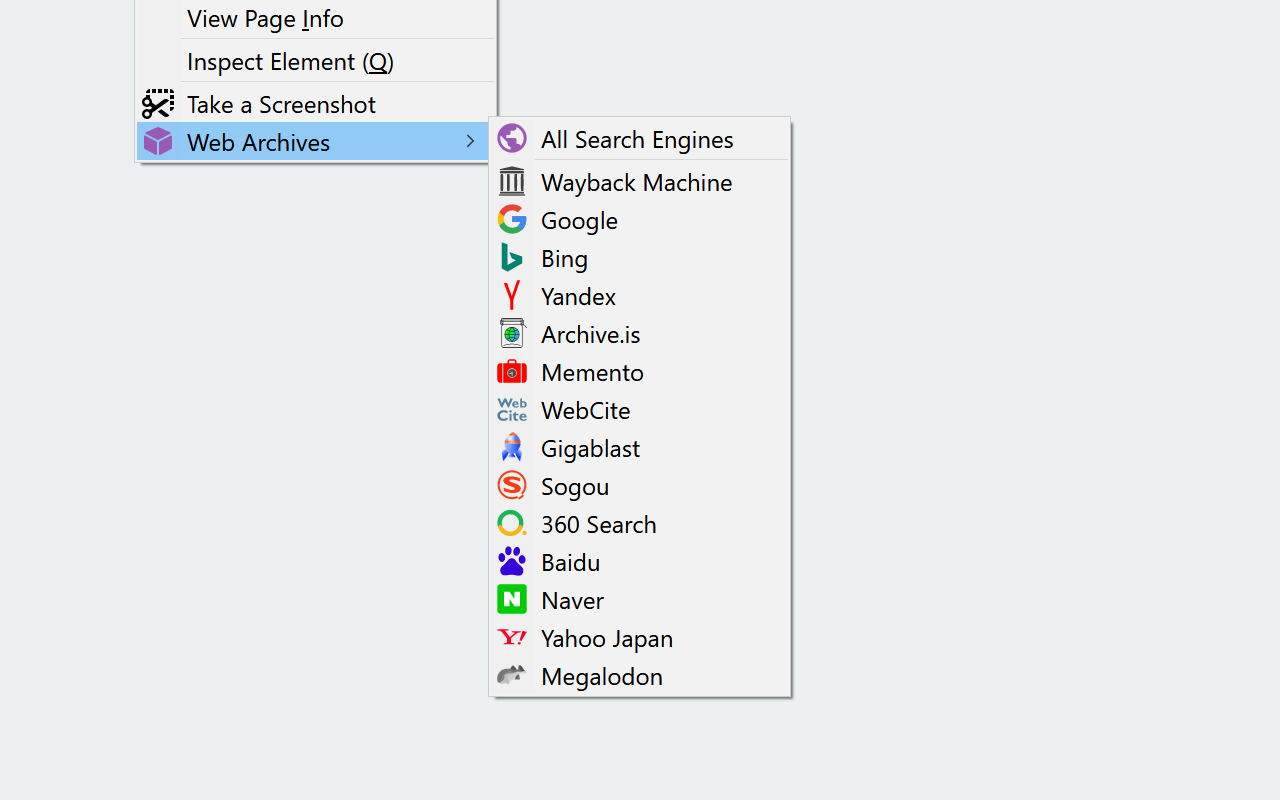The height and width of the screenshot is (800, 1280).
Task: Pick the Naver entry
Action: click(x=640, y=600)
